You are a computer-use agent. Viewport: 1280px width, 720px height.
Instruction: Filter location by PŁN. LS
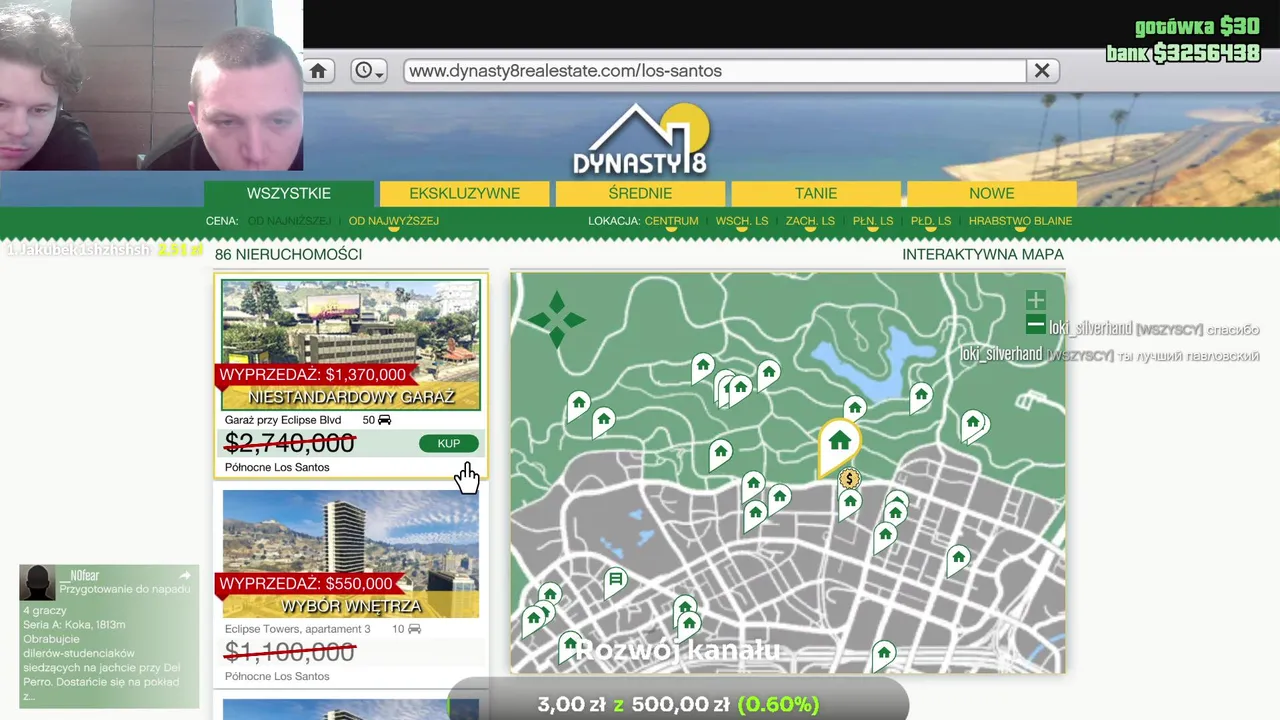(x=873, y=221)
